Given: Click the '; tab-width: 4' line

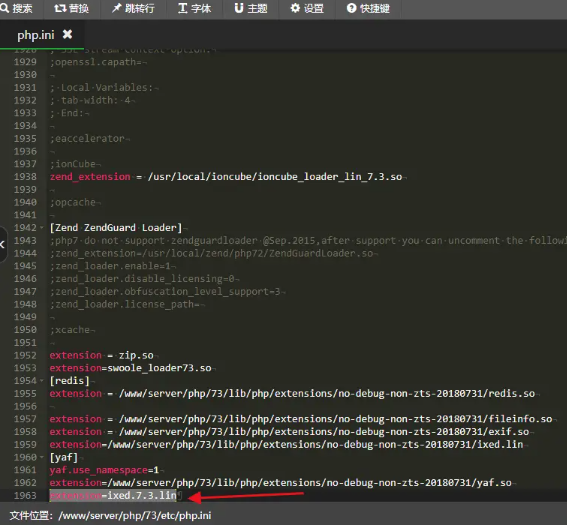Looking at the screenshot, I should pyautogui.click(x=90, y=100).
